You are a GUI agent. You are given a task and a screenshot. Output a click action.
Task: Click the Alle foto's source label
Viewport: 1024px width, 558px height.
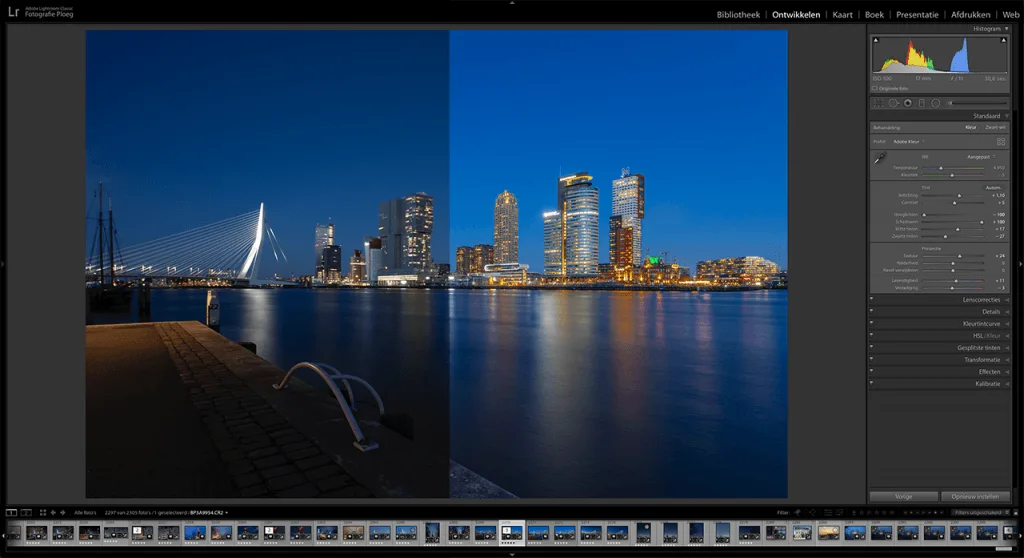click(x=85, y=513)
